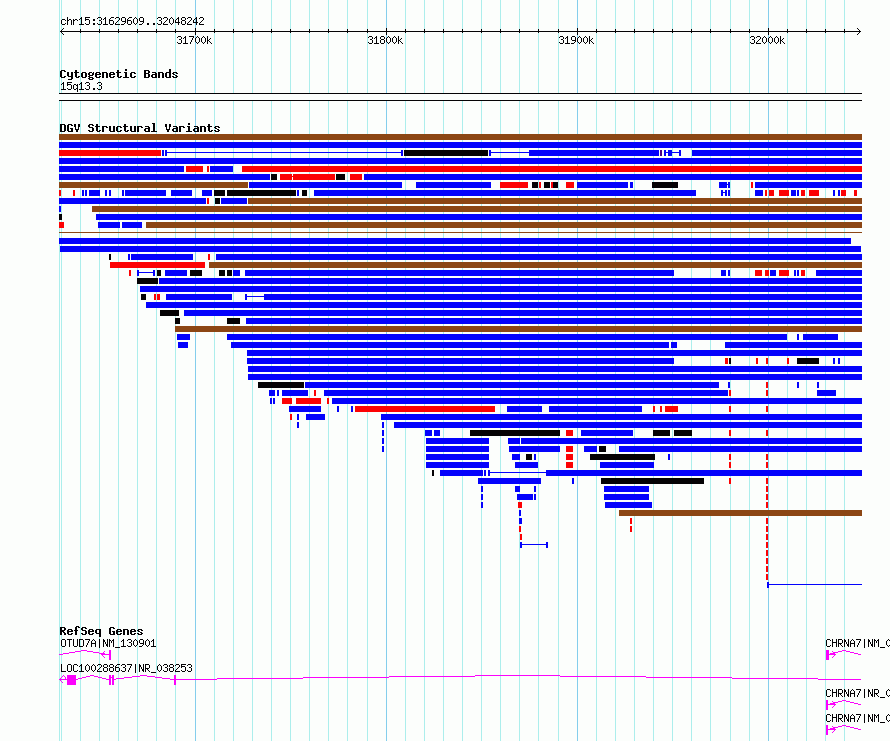Select the 31700k ruler tick label
Image resolution: width=890 pixels, height=741 pixels.
tap(194, 40)
